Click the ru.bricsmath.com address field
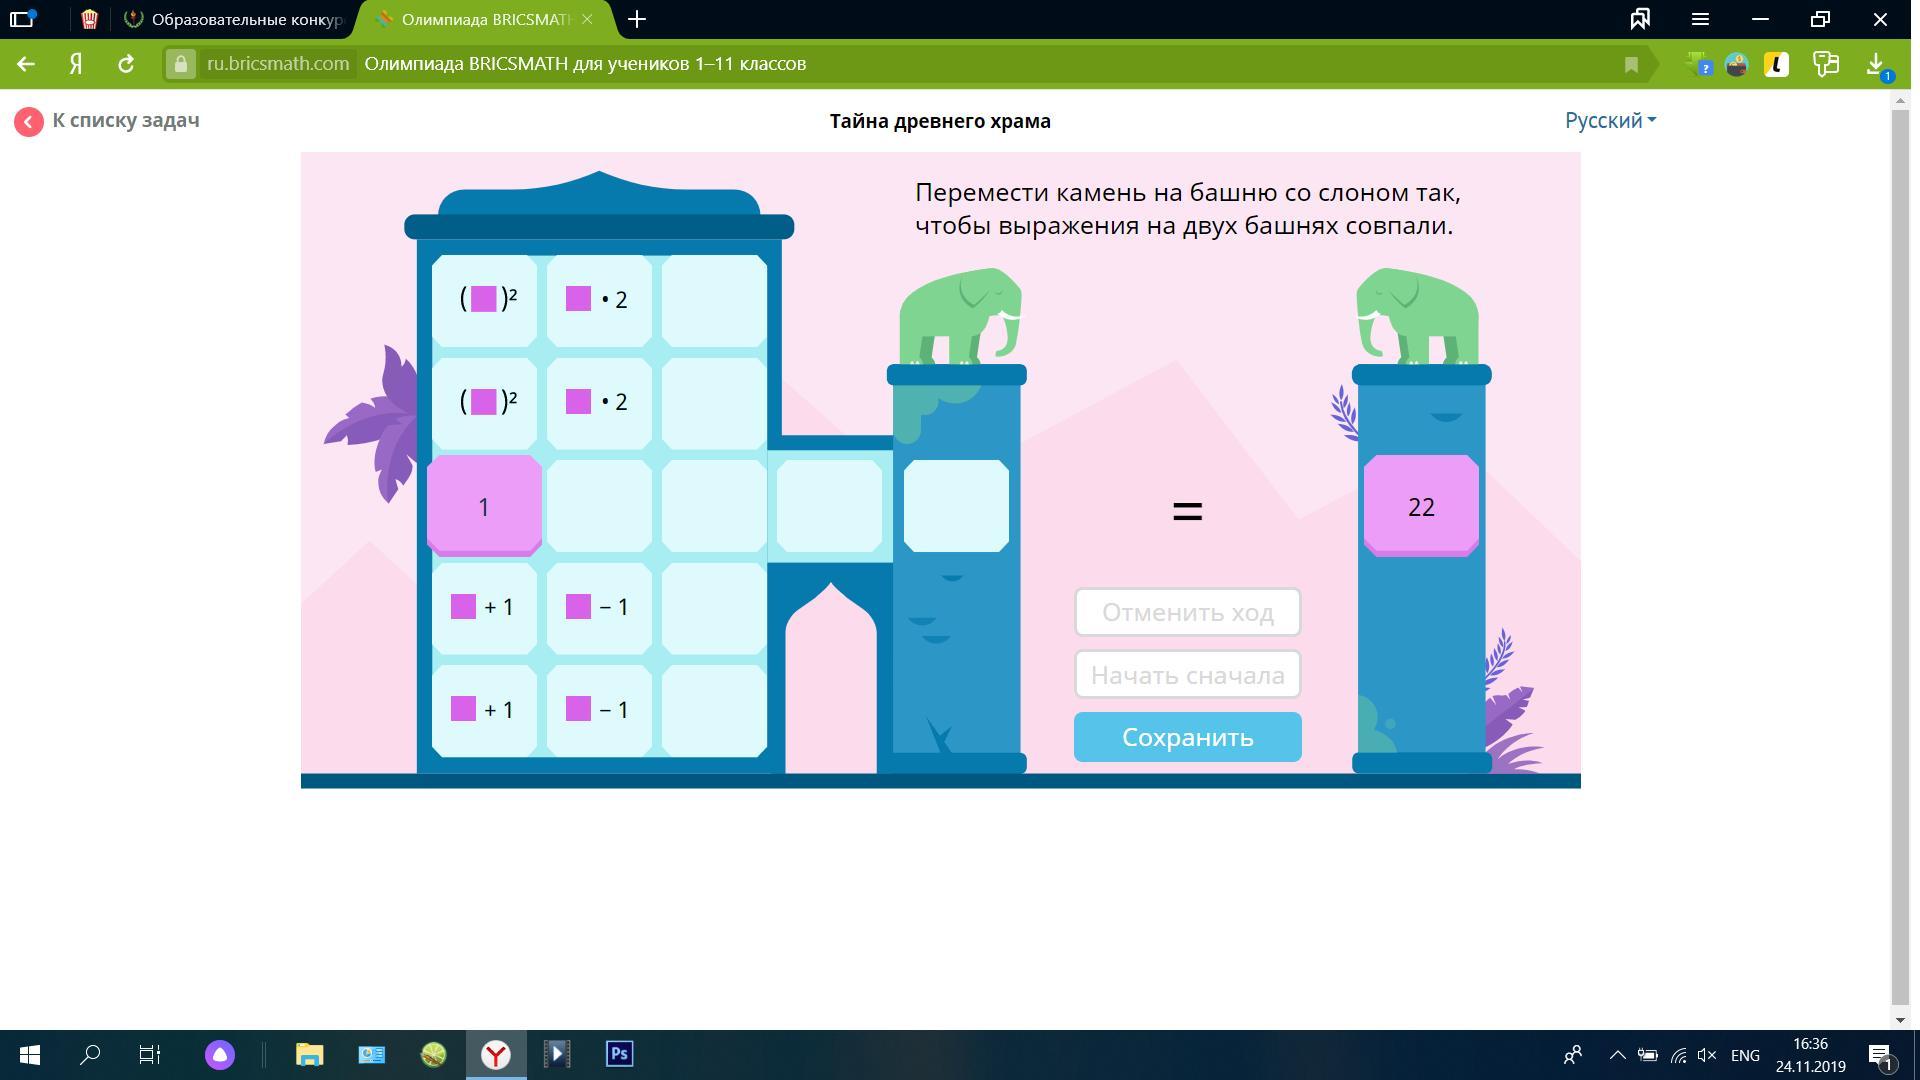Screen dimensions: 1920x1080 click(277, 64)
